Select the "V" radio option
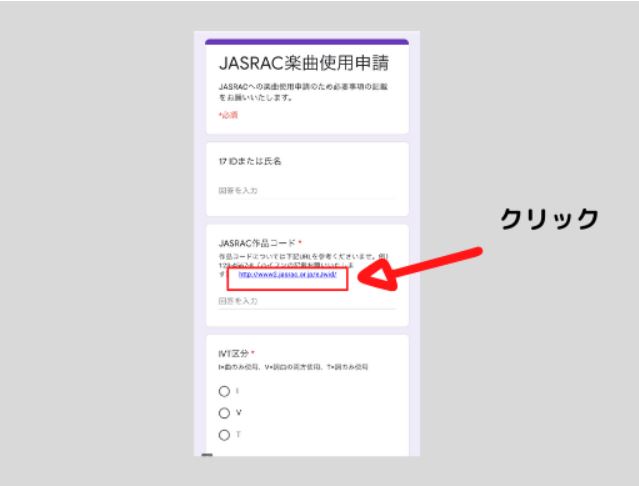 pos(224,412)
